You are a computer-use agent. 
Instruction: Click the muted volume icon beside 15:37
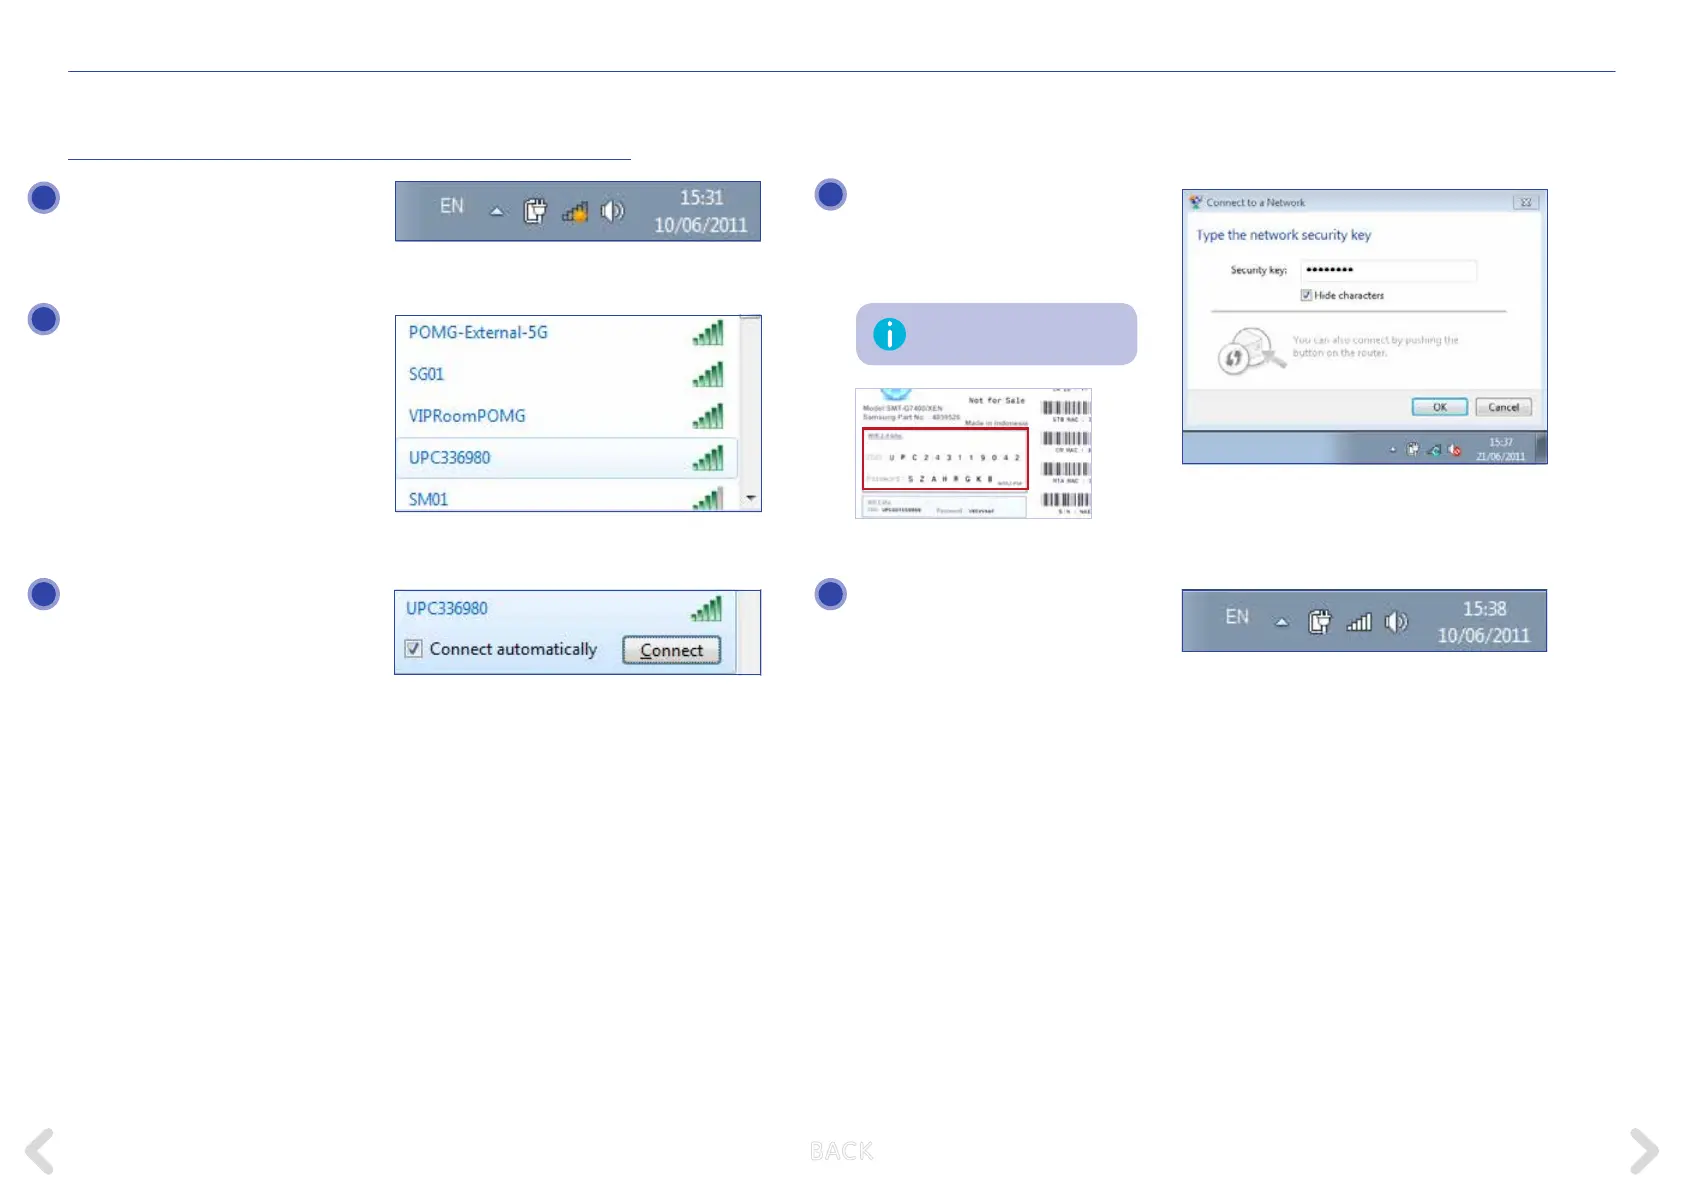(1454, 450)
